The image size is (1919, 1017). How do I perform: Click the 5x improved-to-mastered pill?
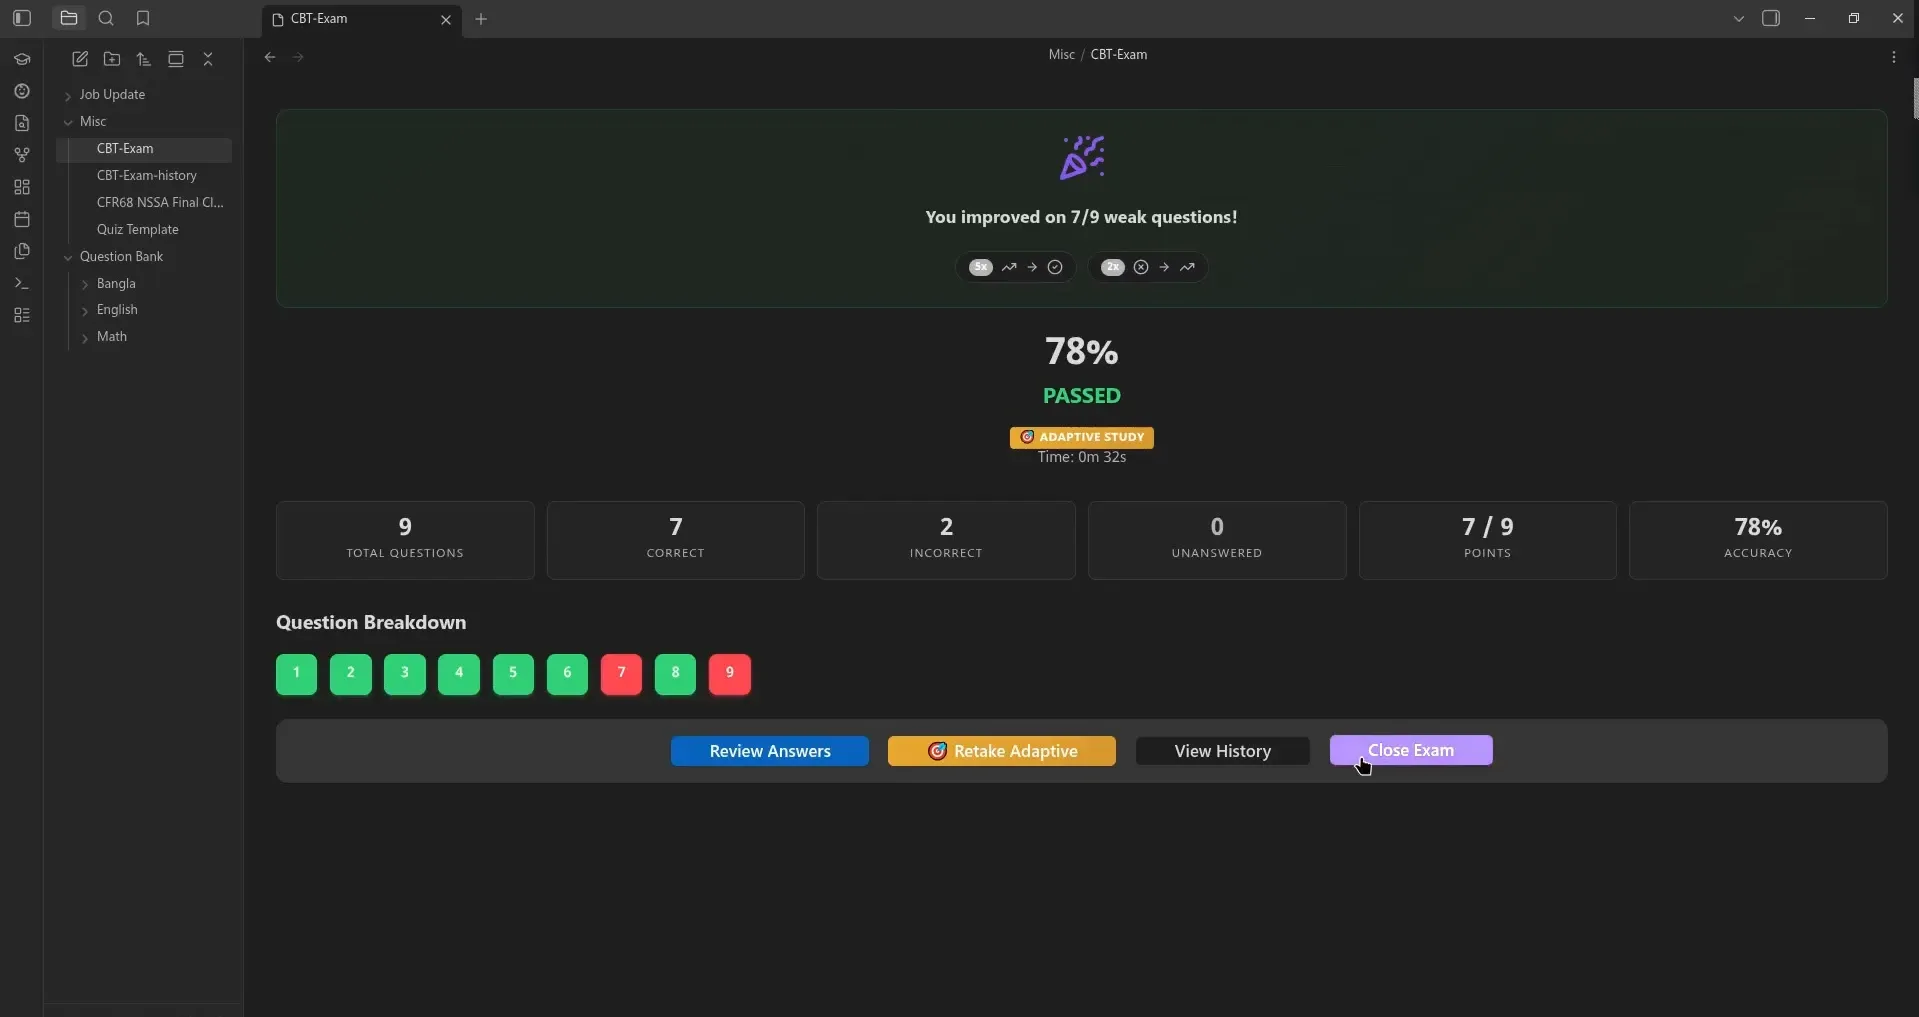[x=1016, y=267]
